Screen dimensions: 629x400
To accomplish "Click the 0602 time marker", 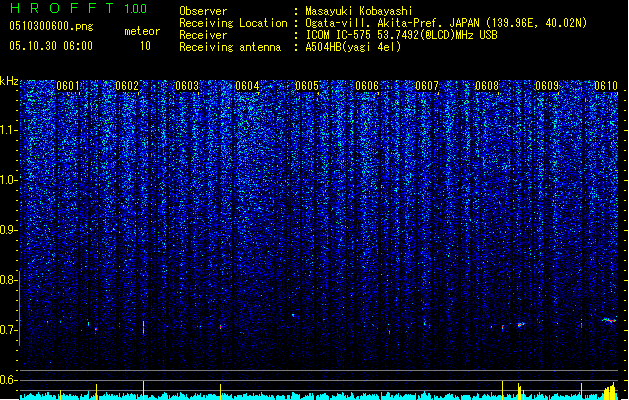I will (x=127, y=86).
